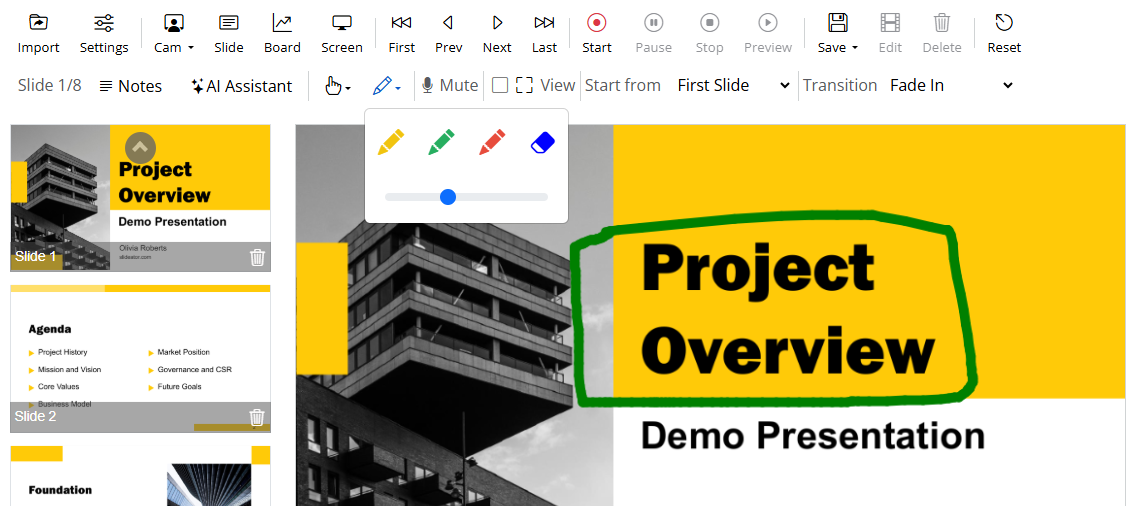The height and width of the screenshot is (506, 1137).
Task: Choose the green pen
Action: [442, 142]
